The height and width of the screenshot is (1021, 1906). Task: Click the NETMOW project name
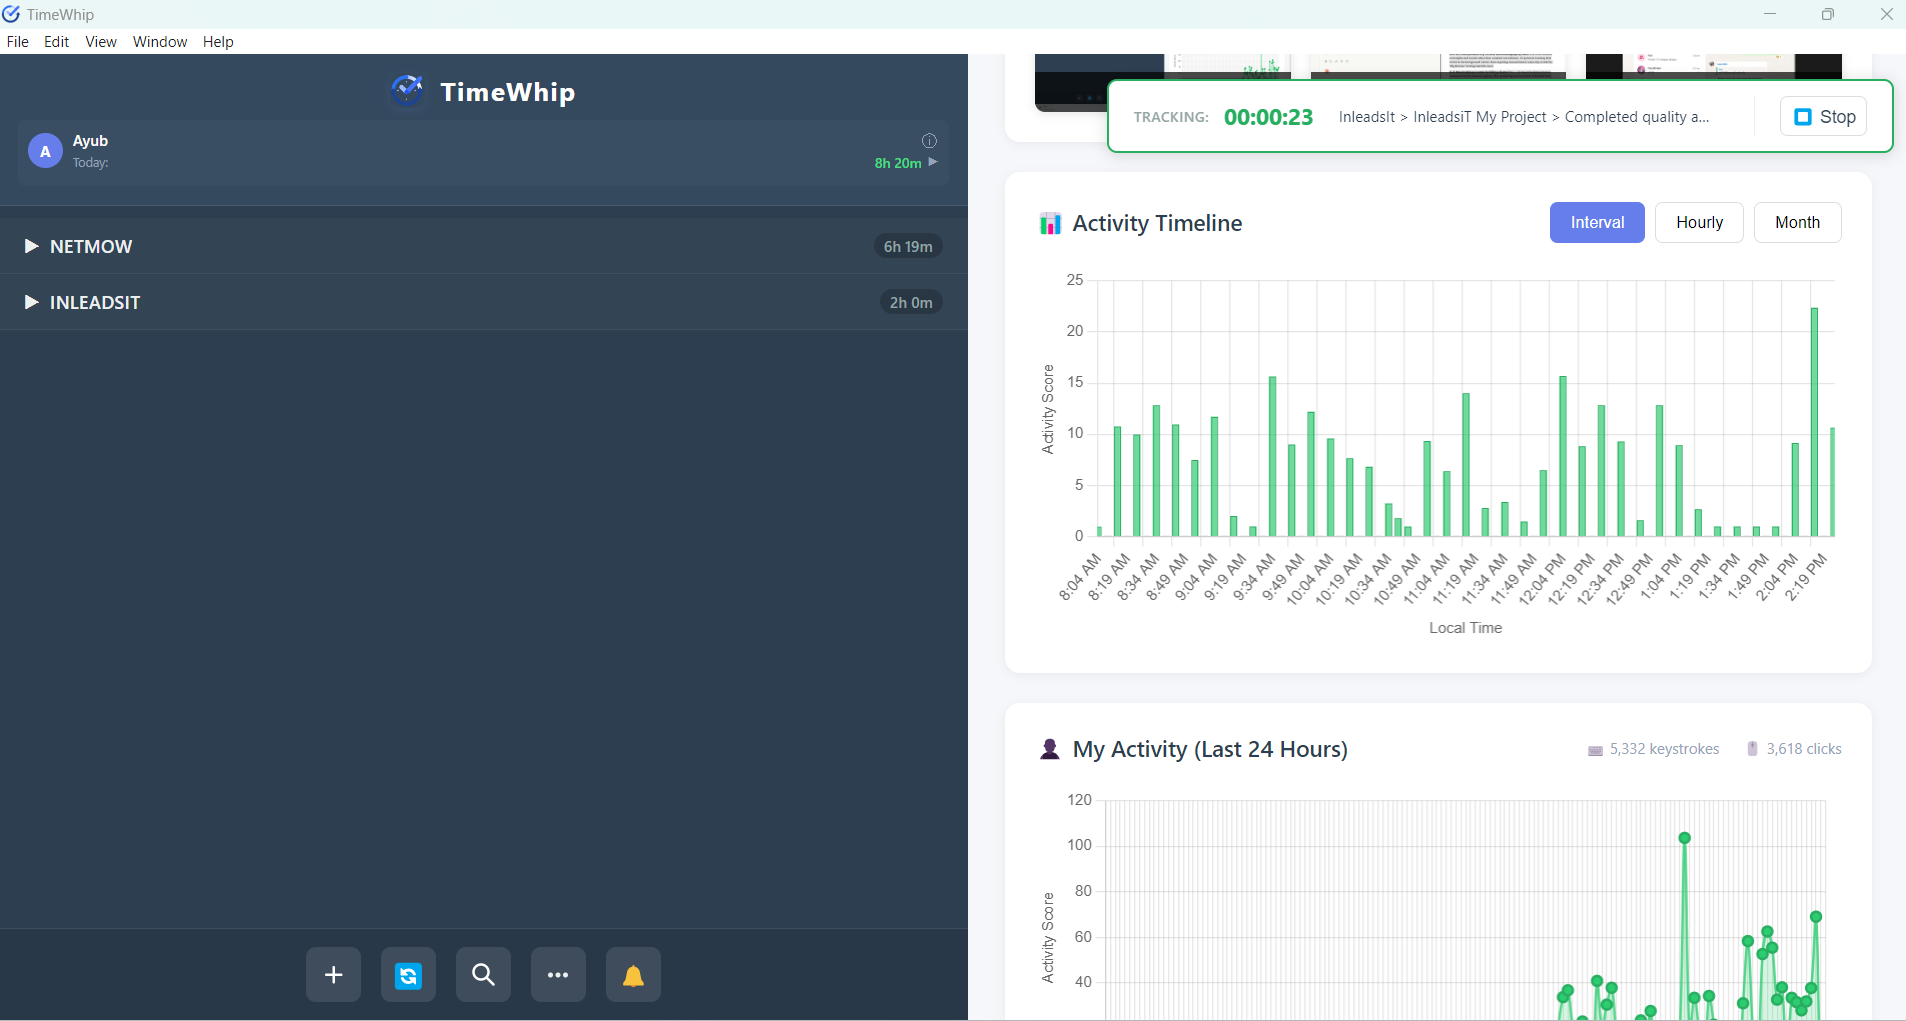pos(91,246)
